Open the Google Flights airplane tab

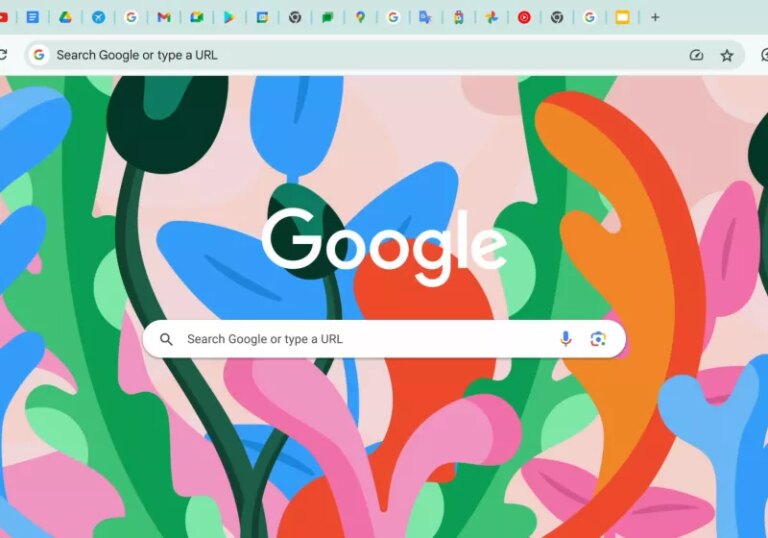(98, 18)
